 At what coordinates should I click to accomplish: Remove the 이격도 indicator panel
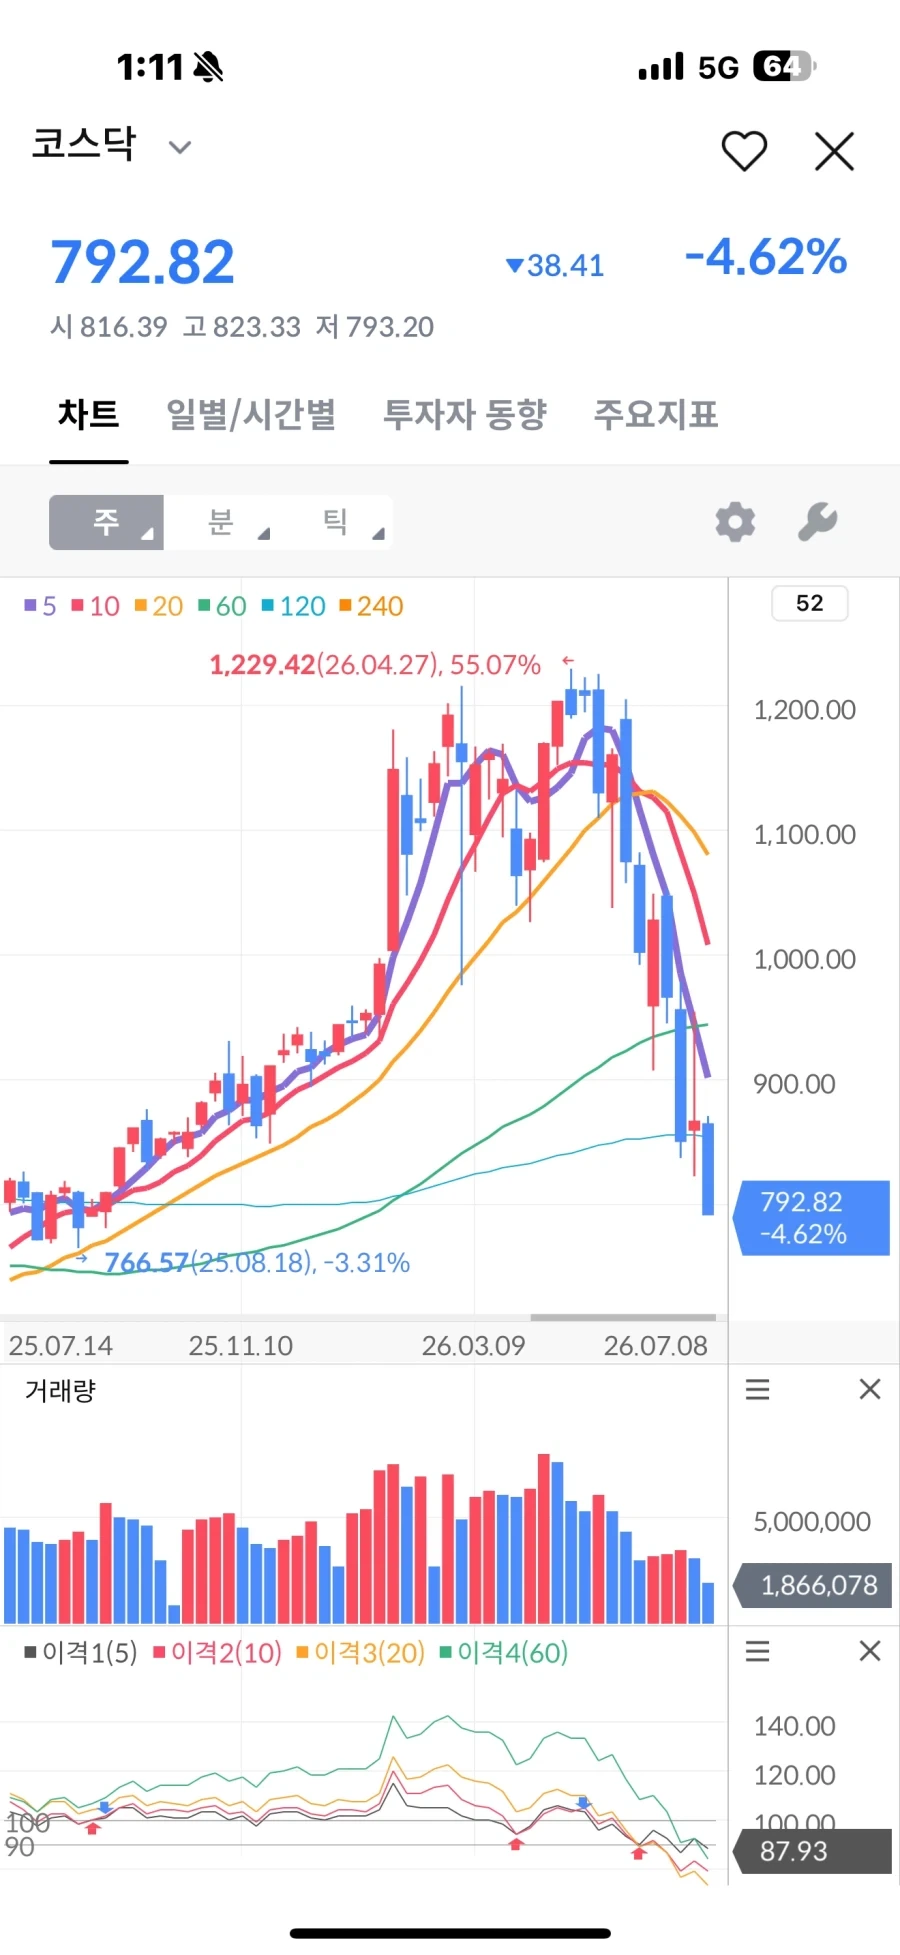pyautogui.click(x=870, y=1651)
